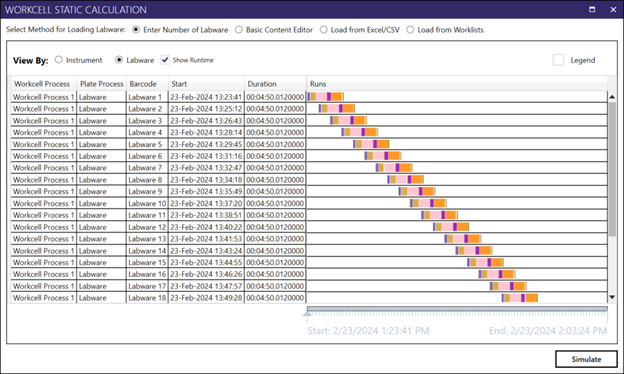Select Enter Number of Labware radio option
This screenshot has width=624, height=374.
pyautogui.click(x=136, y=30)
